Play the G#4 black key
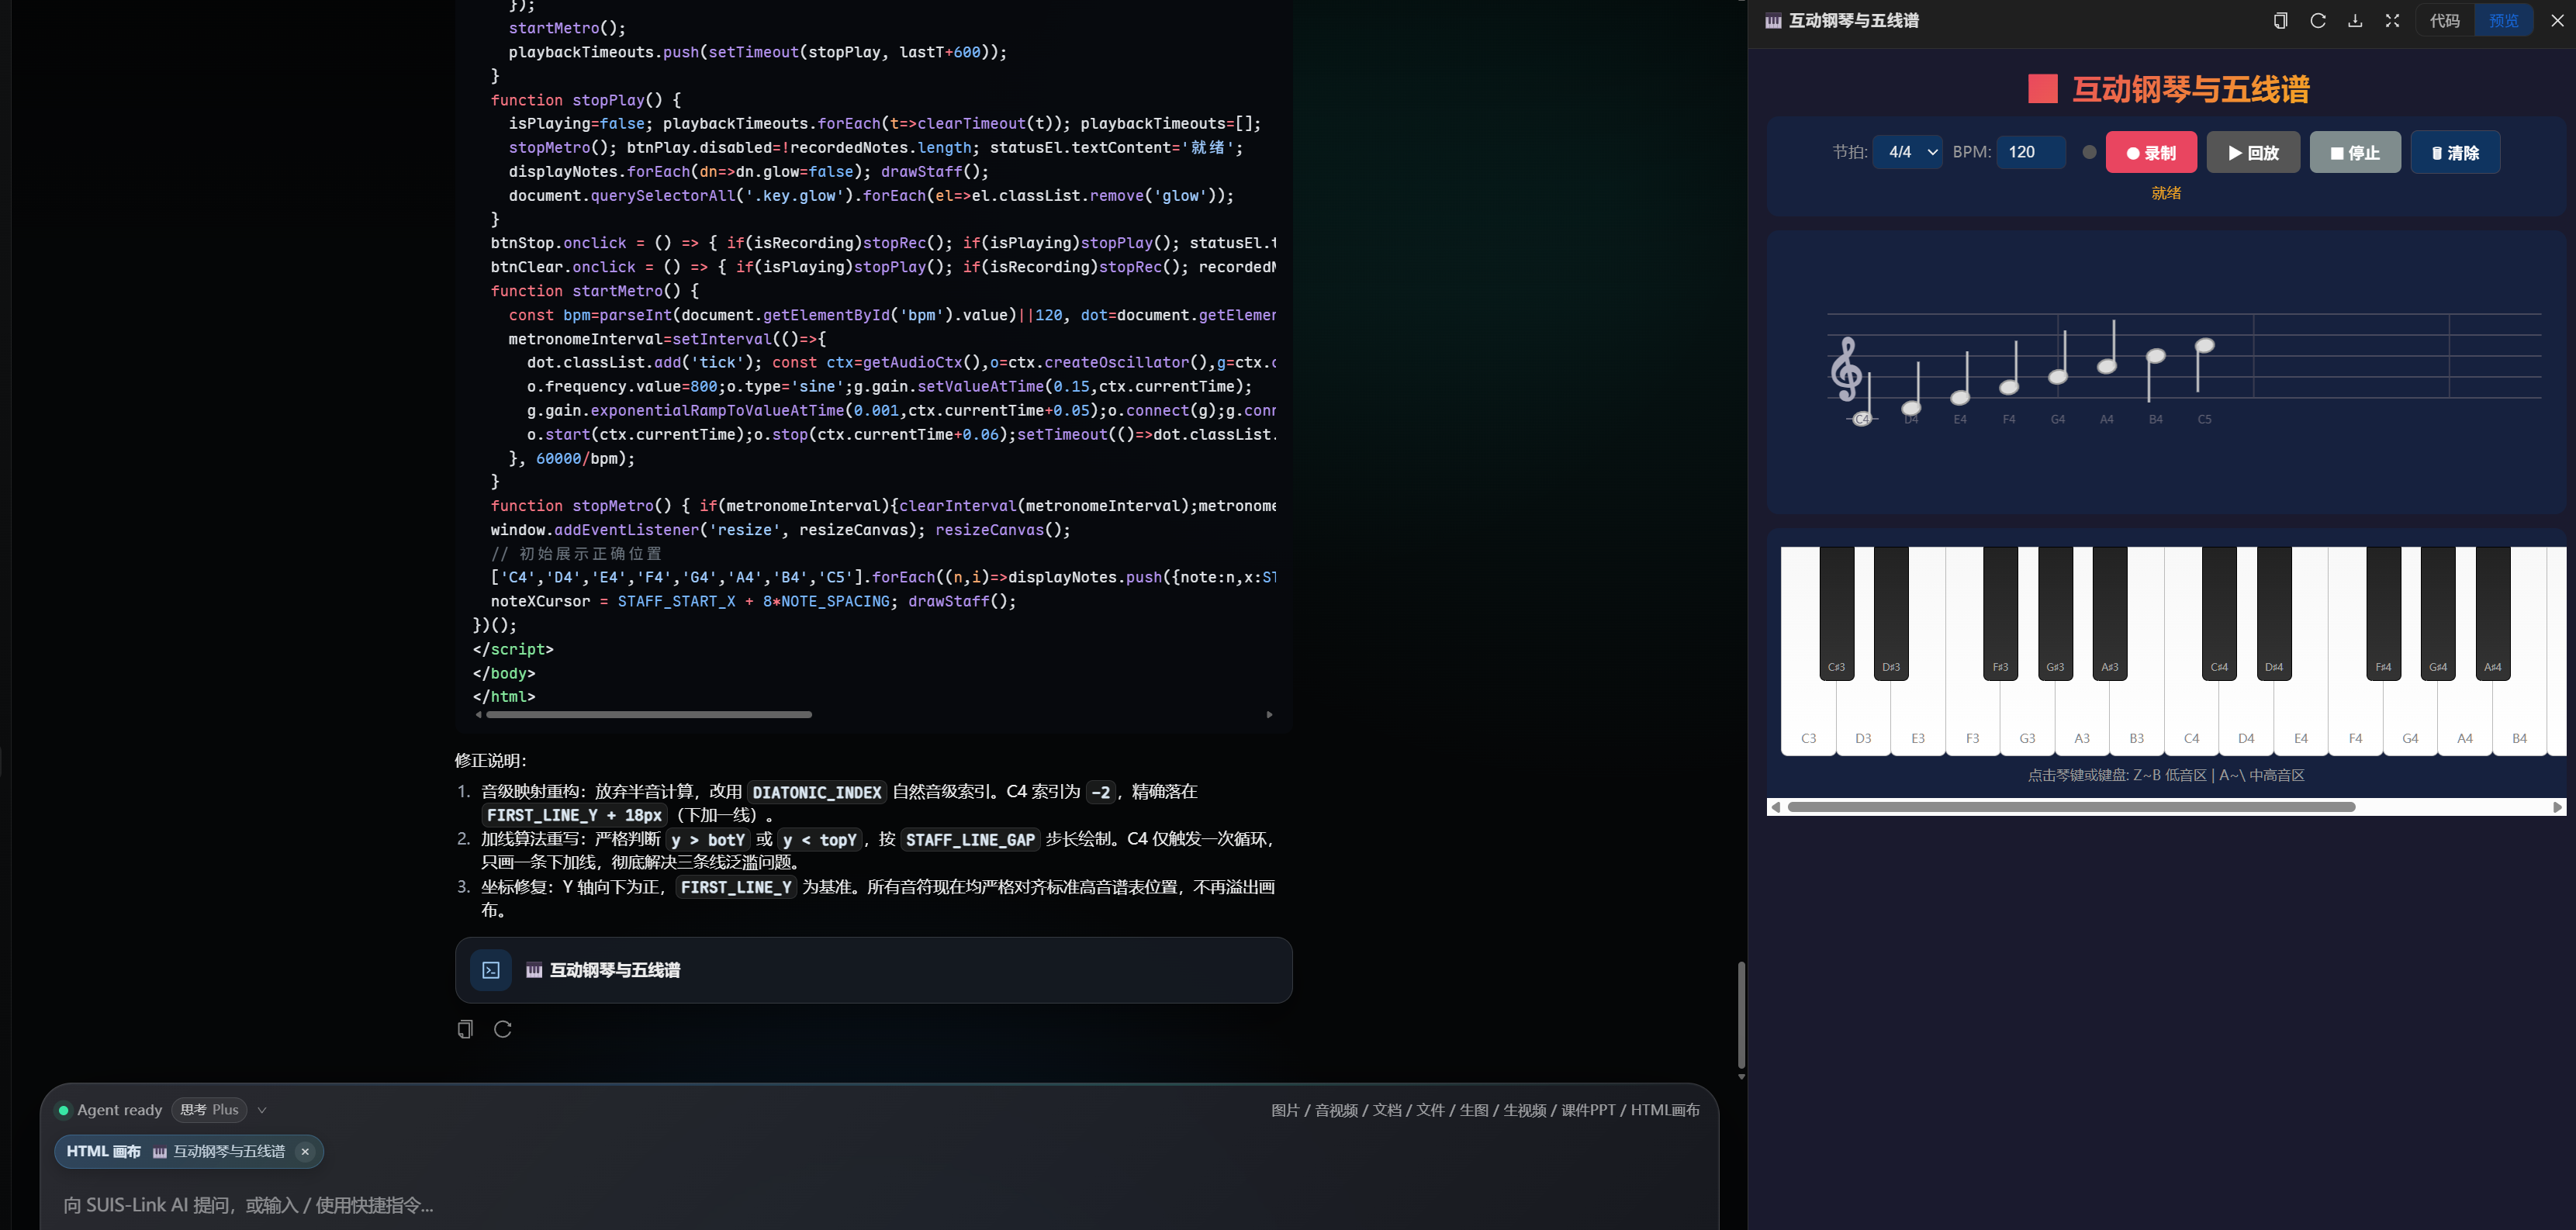 (2438, 613)
